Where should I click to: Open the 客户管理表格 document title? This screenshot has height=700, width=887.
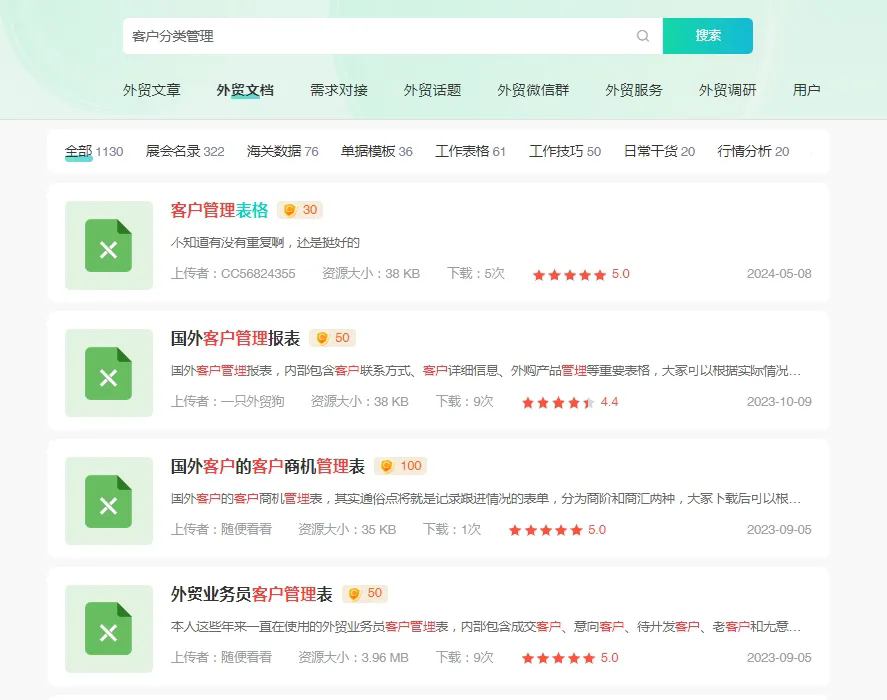(x=219, y=210)
